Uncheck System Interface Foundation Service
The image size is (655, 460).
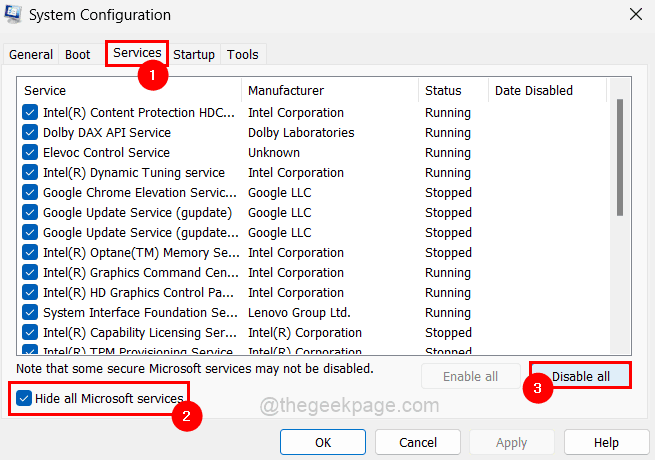pos(30,313)
